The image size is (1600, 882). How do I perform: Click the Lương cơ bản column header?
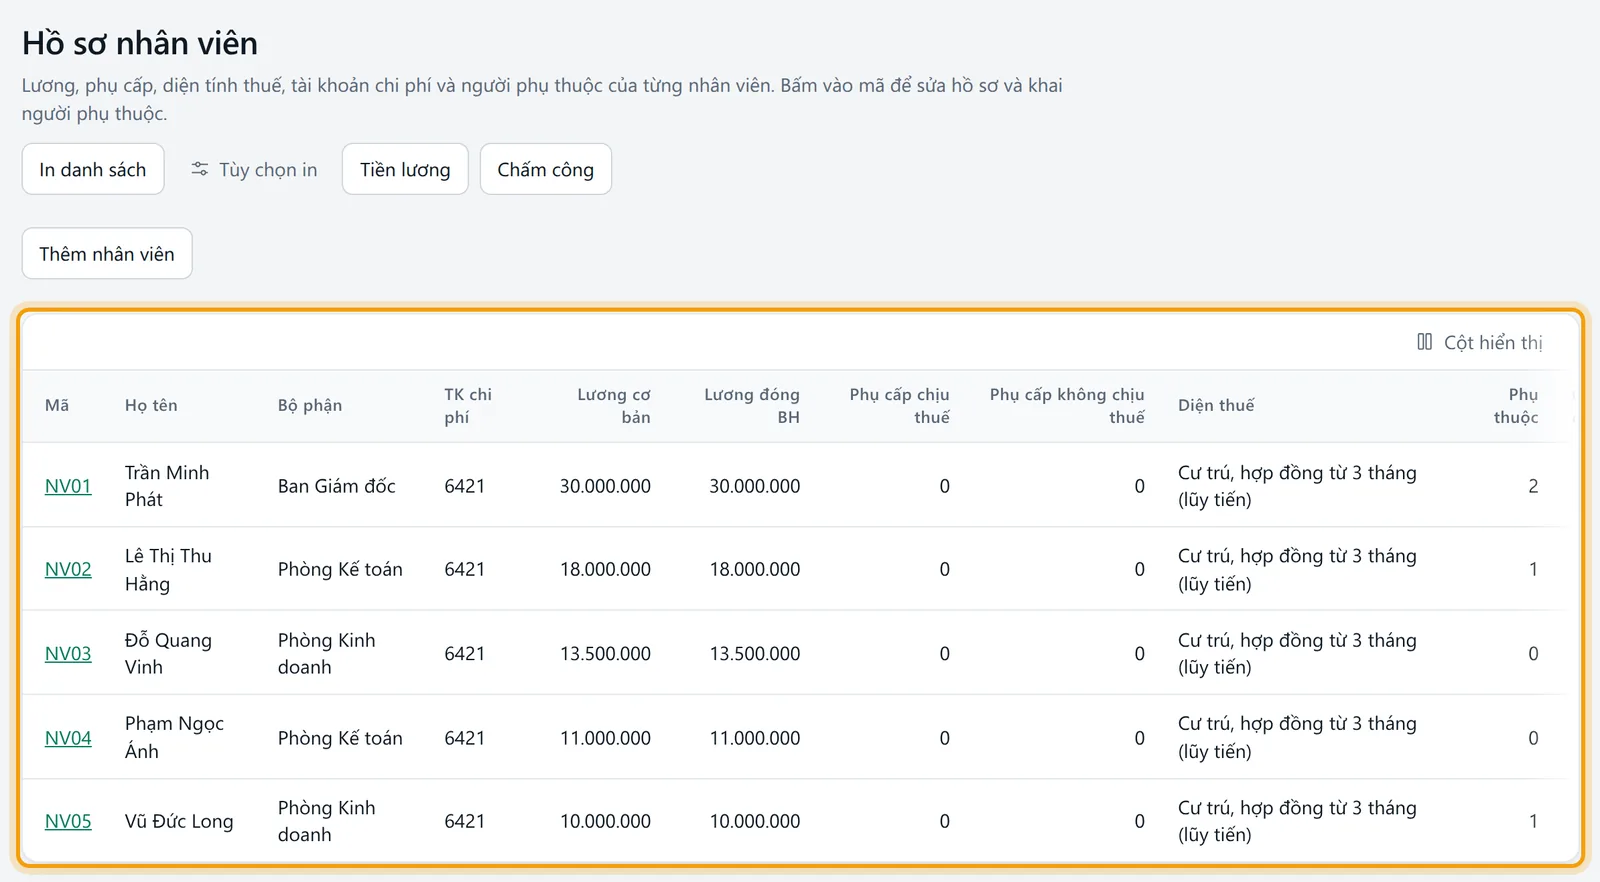point(613,405)
